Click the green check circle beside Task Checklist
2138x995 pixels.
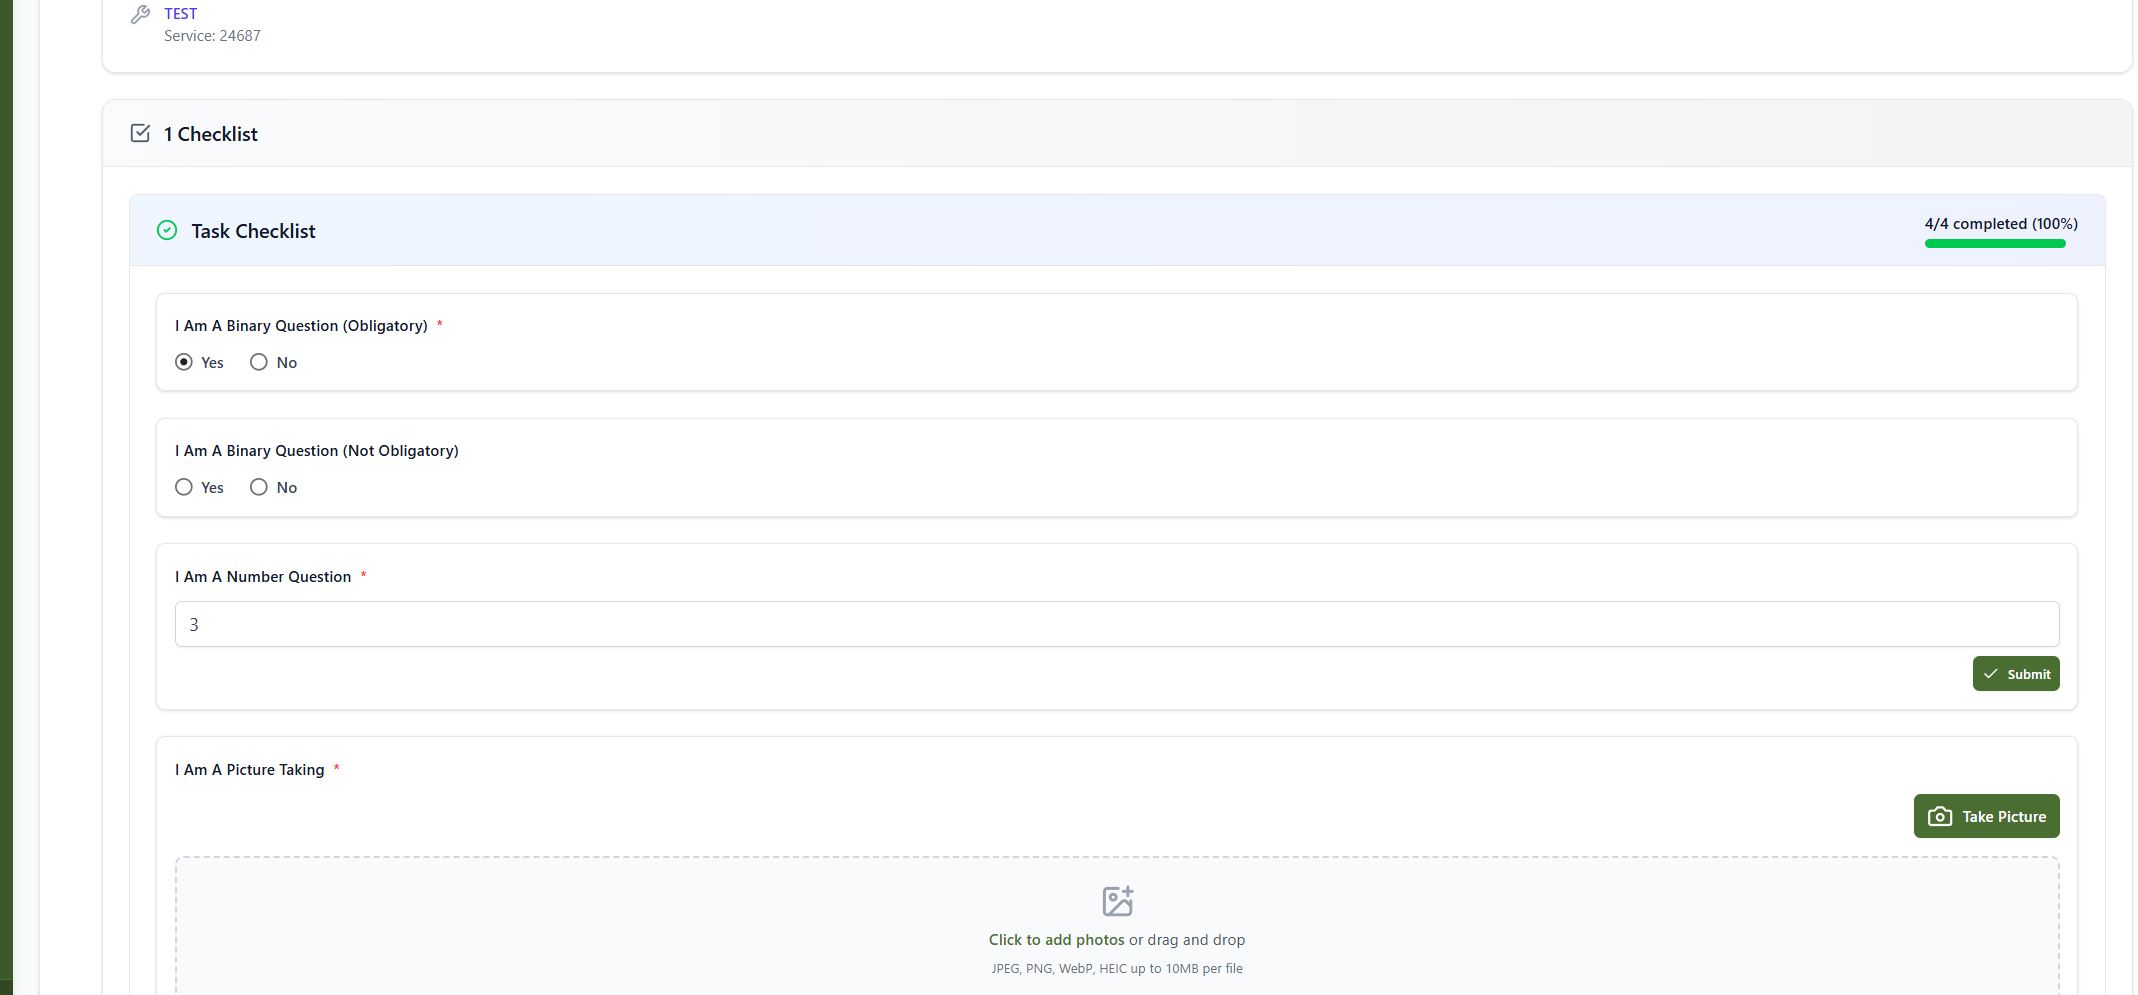[x=167, y=231]
